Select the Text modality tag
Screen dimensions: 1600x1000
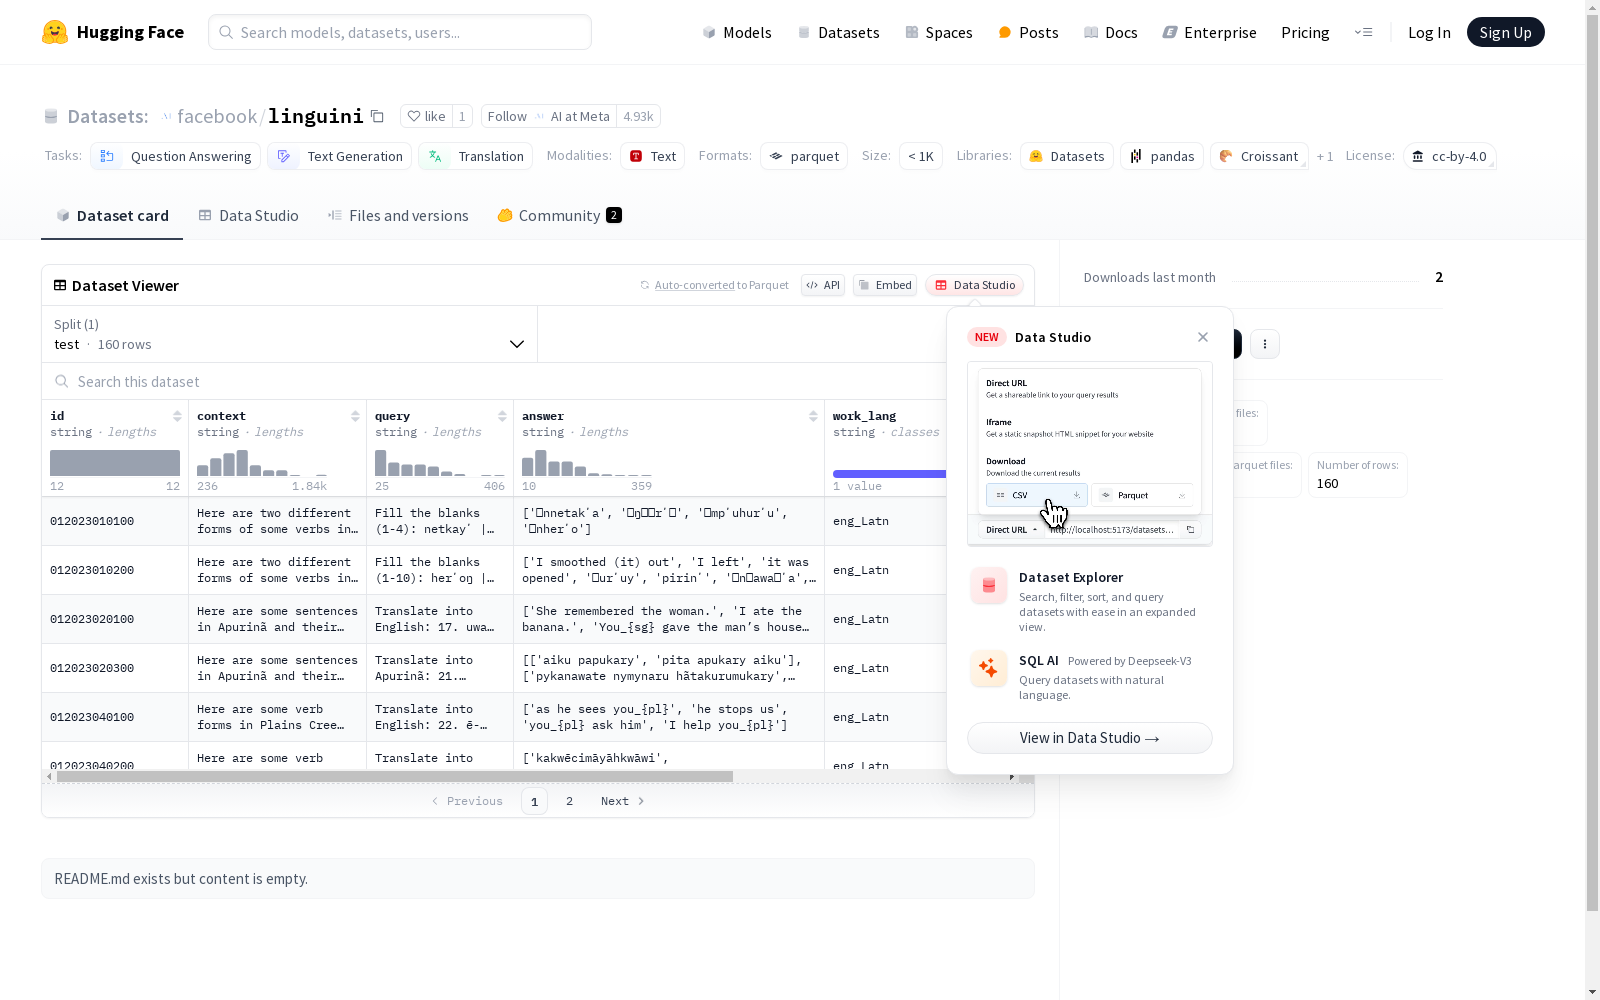(653, 156)
